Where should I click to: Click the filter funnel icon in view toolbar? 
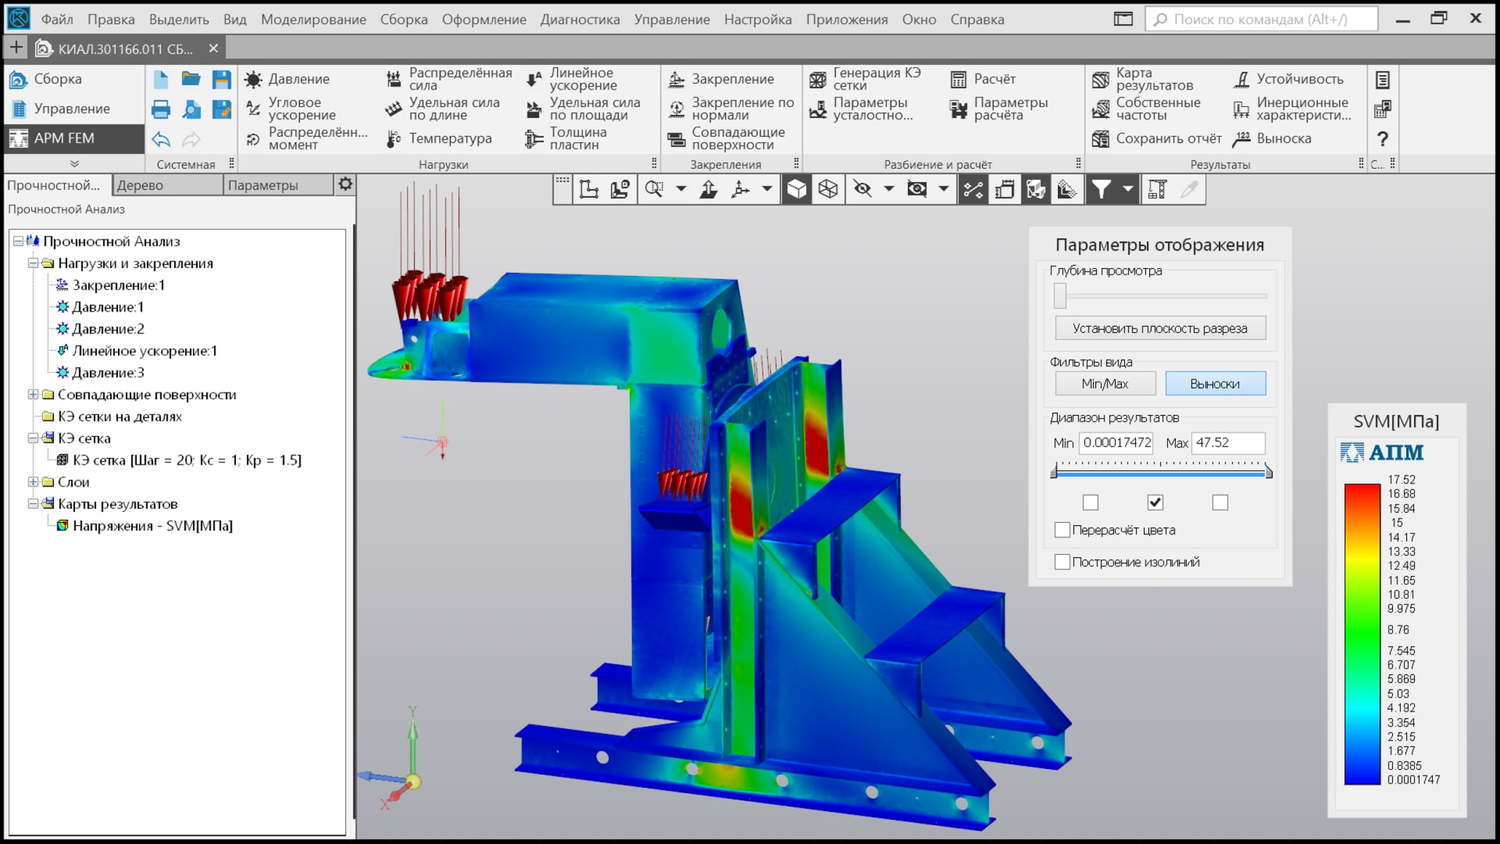[x=1100, y=189]
